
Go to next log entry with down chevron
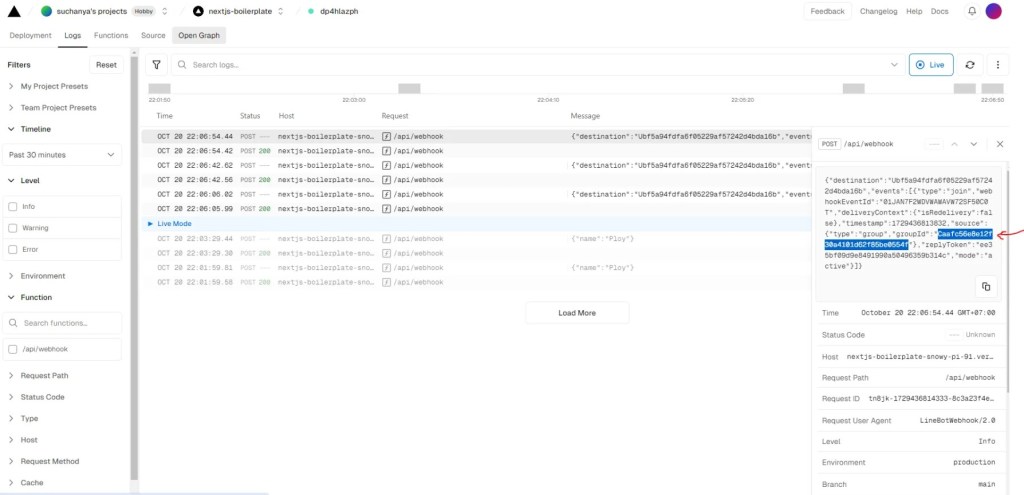(974, 144)
